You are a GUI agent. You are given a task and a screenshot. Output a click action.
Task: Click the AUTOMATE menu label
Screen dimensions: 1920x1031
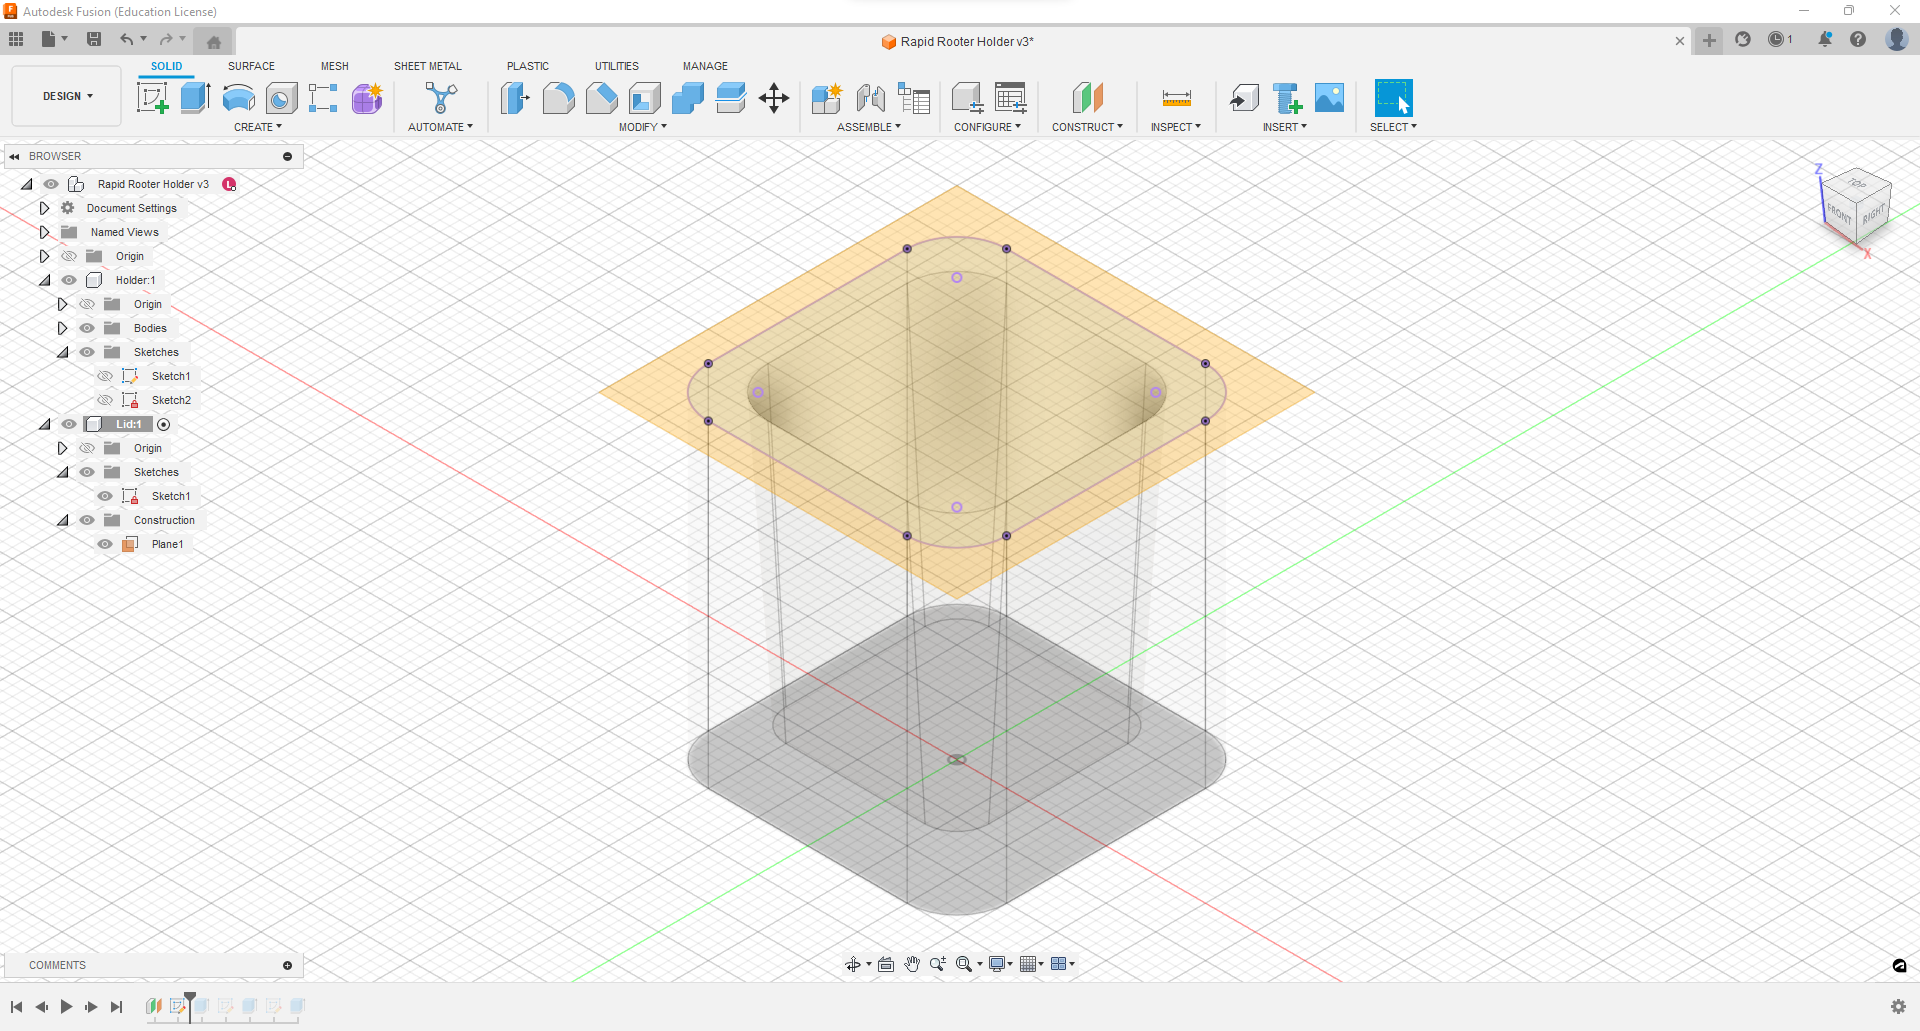[x=441, y=127]
